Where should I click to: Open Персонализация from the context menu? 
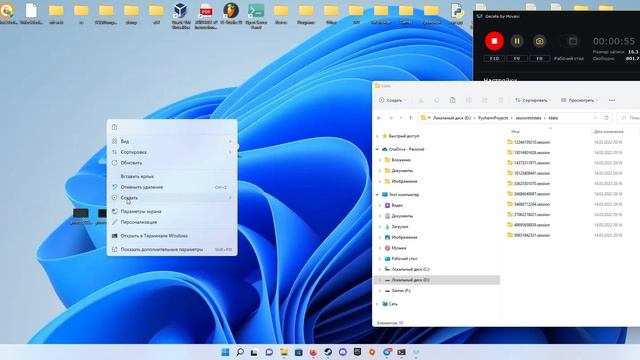[172, 222]
